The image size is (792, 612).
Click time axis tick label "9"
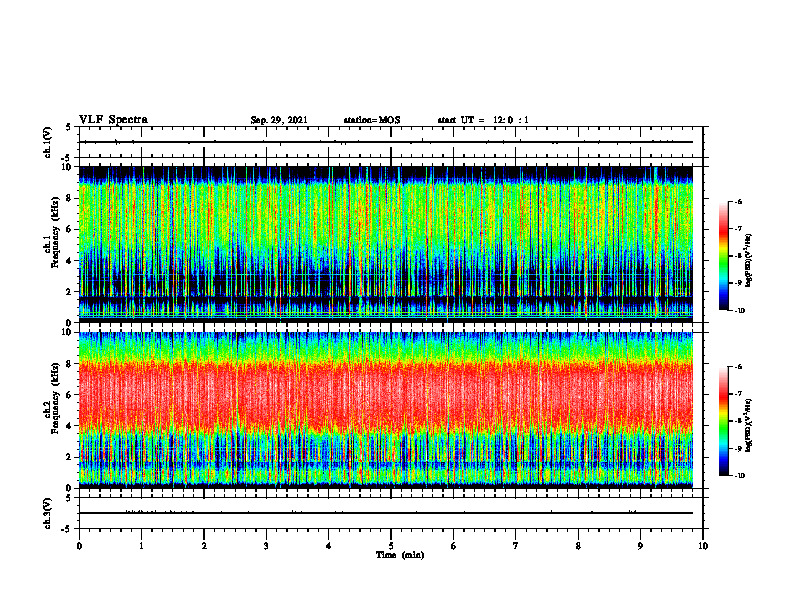tap(640, 546)
